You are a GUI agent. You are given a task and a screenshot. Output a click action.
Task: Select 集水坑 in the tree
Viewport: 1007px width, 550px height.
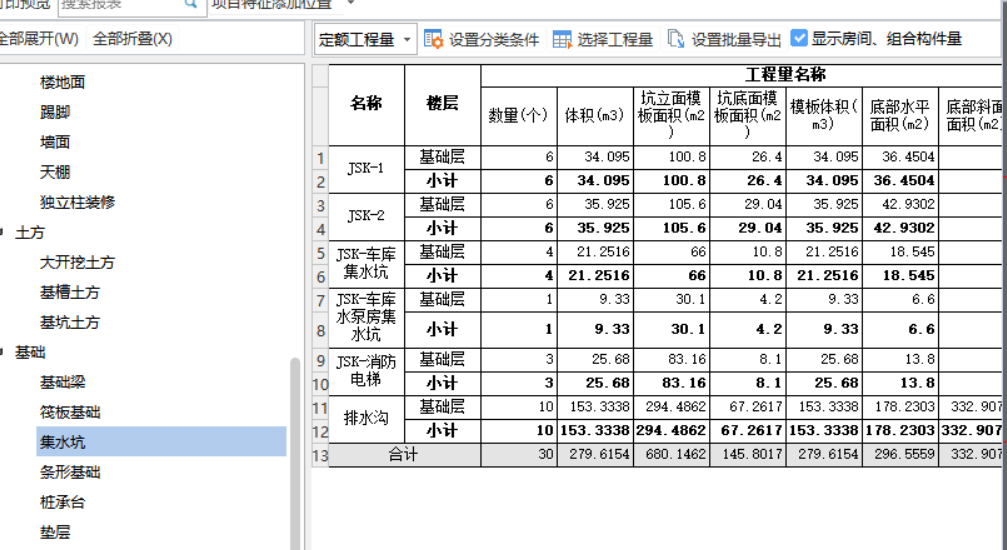(161, 441)
